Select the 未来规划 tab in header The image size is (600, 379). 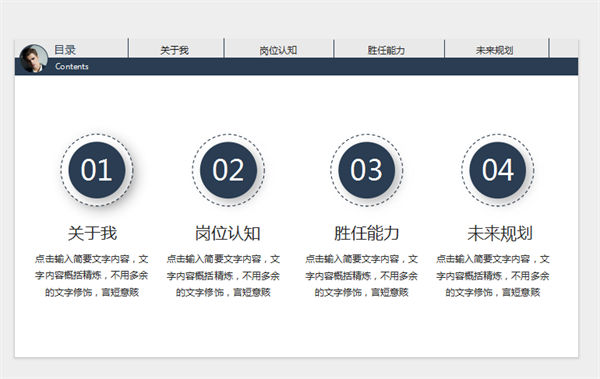click(x=494, y=50)
